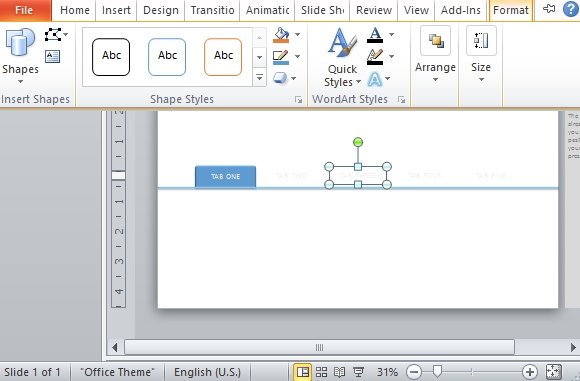
Task: Open the Arrange menu
Action: coord(435,55)
